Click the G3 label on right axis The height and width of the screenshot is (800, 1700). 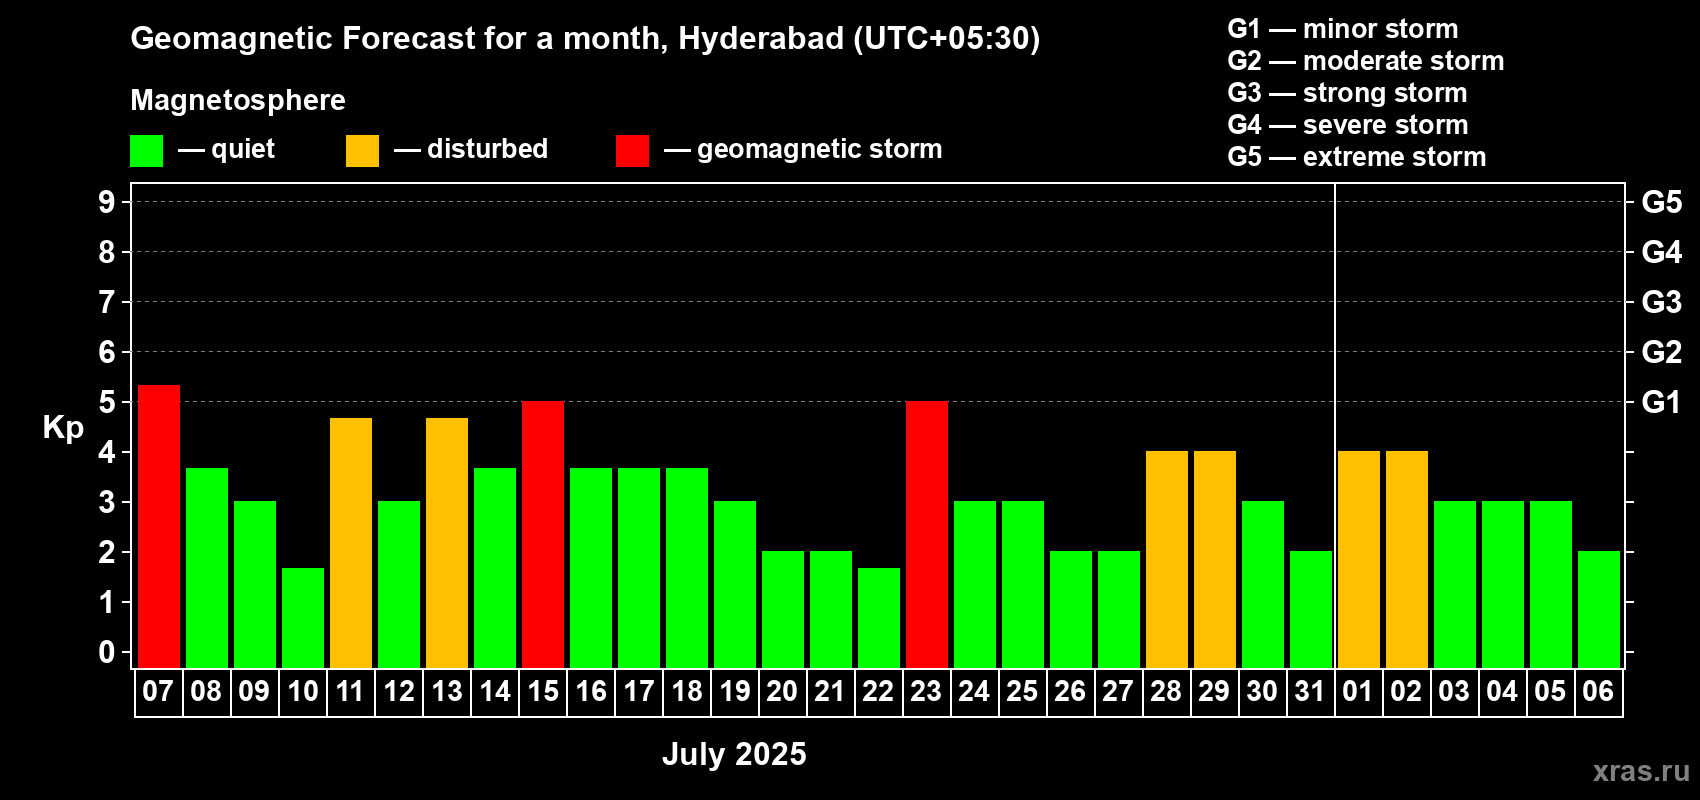coord(1662,302)
